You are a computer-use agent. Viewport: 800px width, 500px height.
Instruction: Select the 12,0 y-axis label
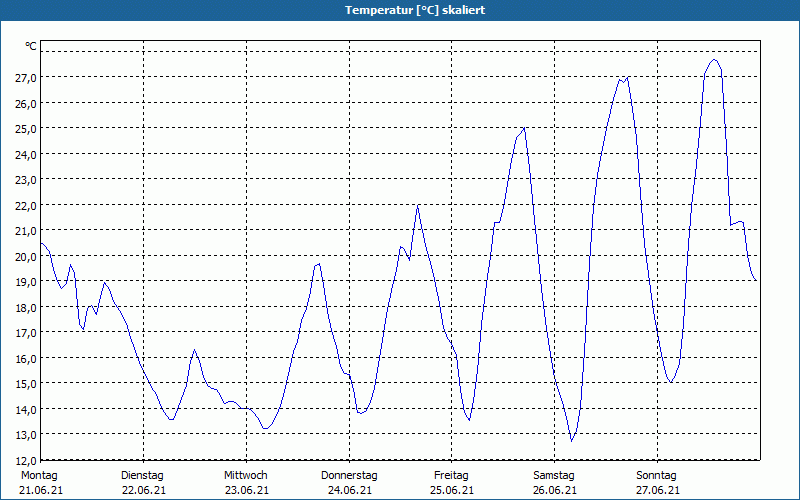click(x=26, y=460)
